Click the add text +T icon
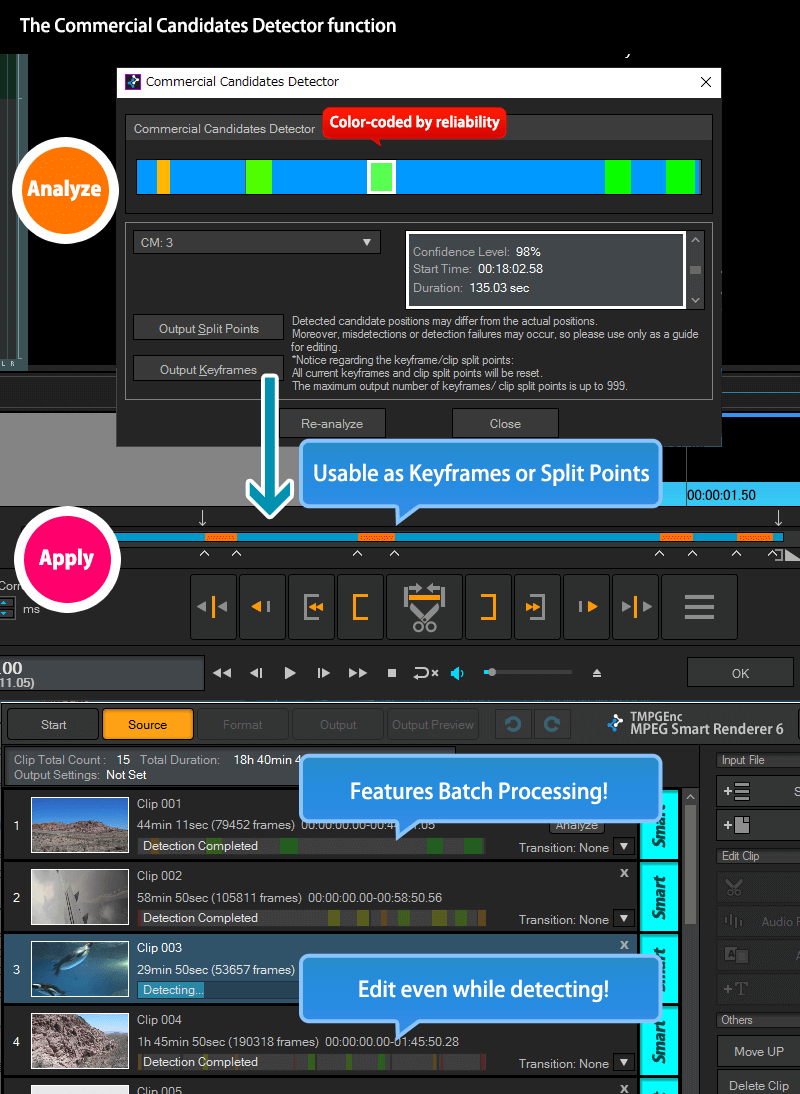The width and height of the screenshot is (800, 1094). pyautogui.click(x=737, y=989)
